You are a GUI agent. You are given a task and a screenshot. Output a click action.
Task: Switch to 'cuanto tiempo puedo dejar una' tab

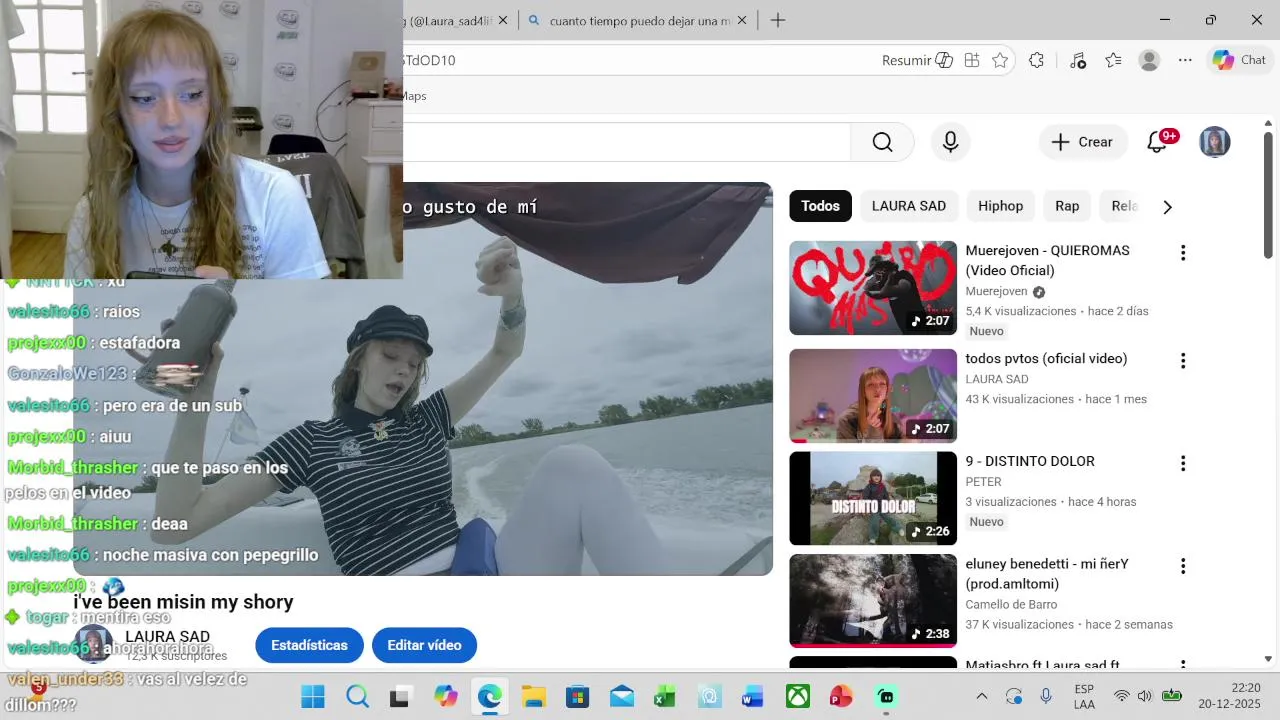[640, 20]
